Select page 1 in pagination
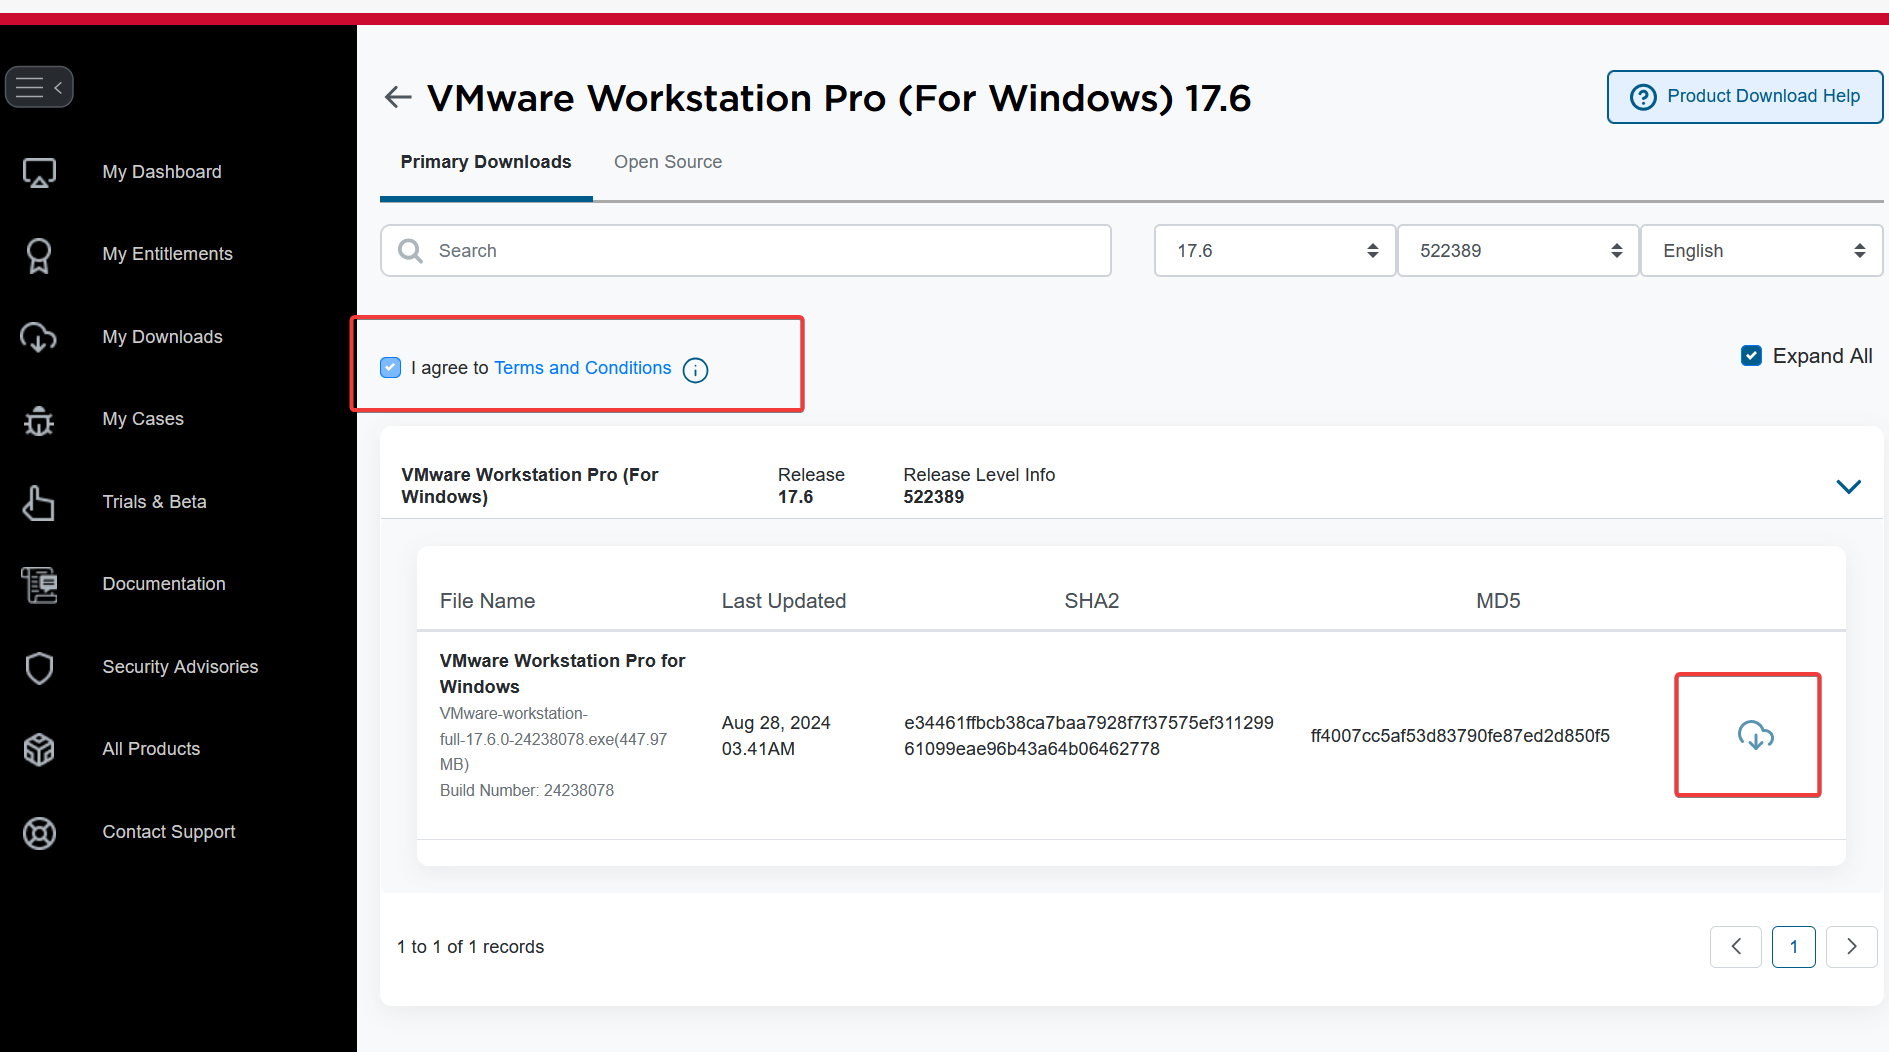This screenshot has width=1889, height=1052. [x=1794, y=946]
